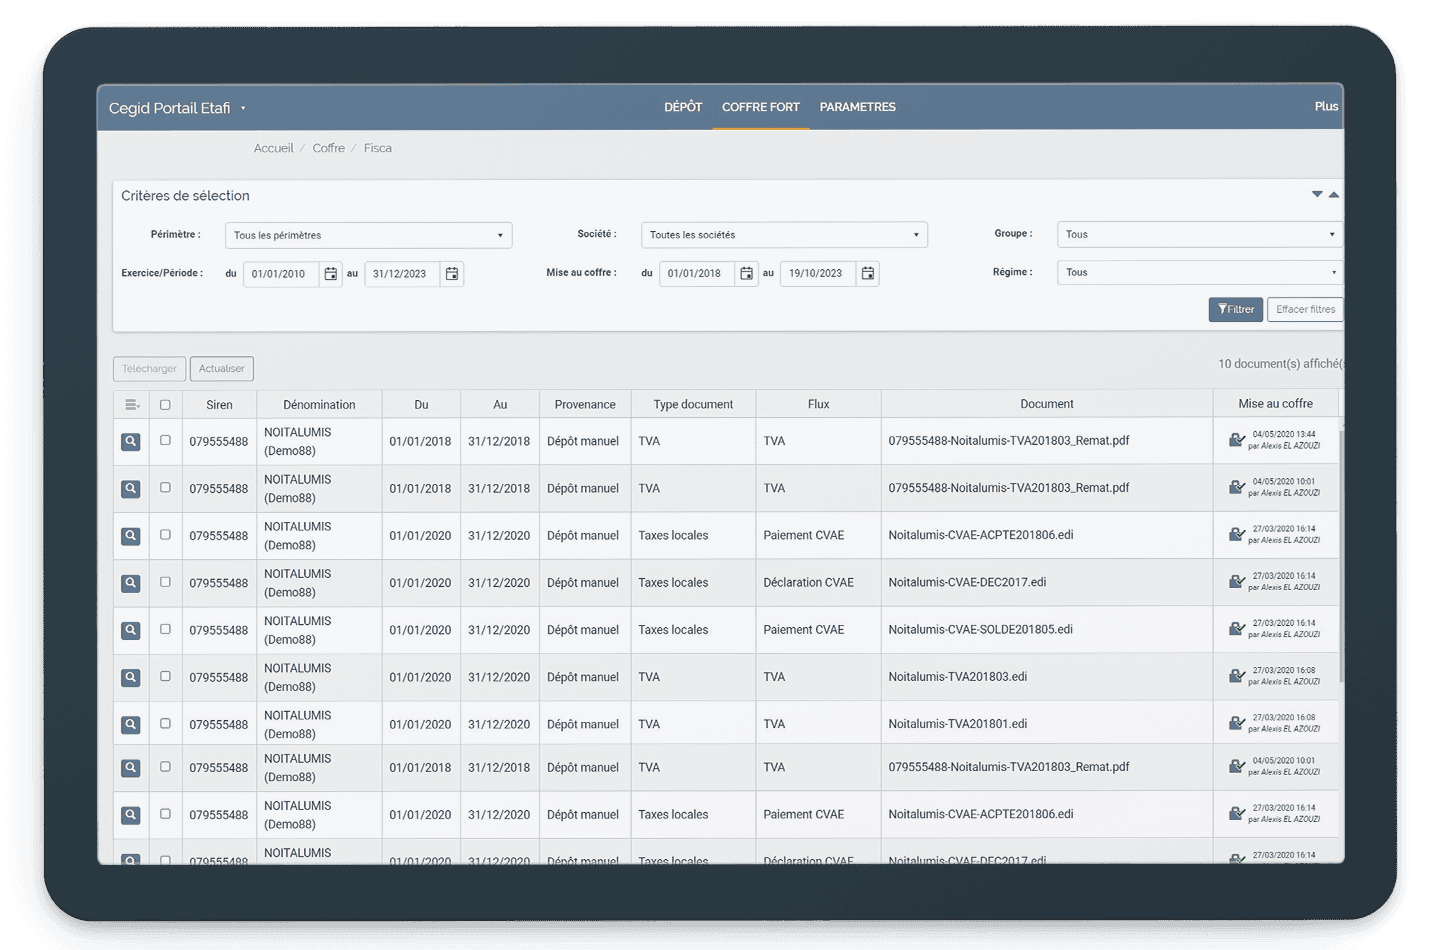The height and width of the screenshot is (950, 1440).
Task: Click magnifier icon on first TVA row
Action: point(131,441)
